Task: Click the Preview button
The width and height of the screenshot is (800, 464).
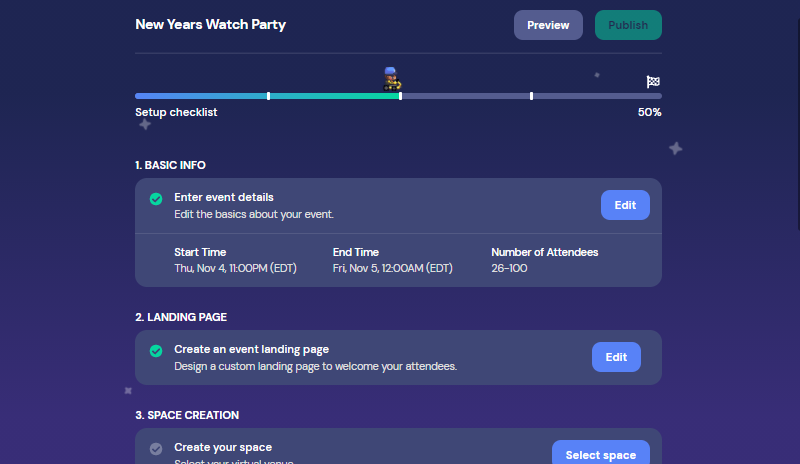Action: coord(548,25)
